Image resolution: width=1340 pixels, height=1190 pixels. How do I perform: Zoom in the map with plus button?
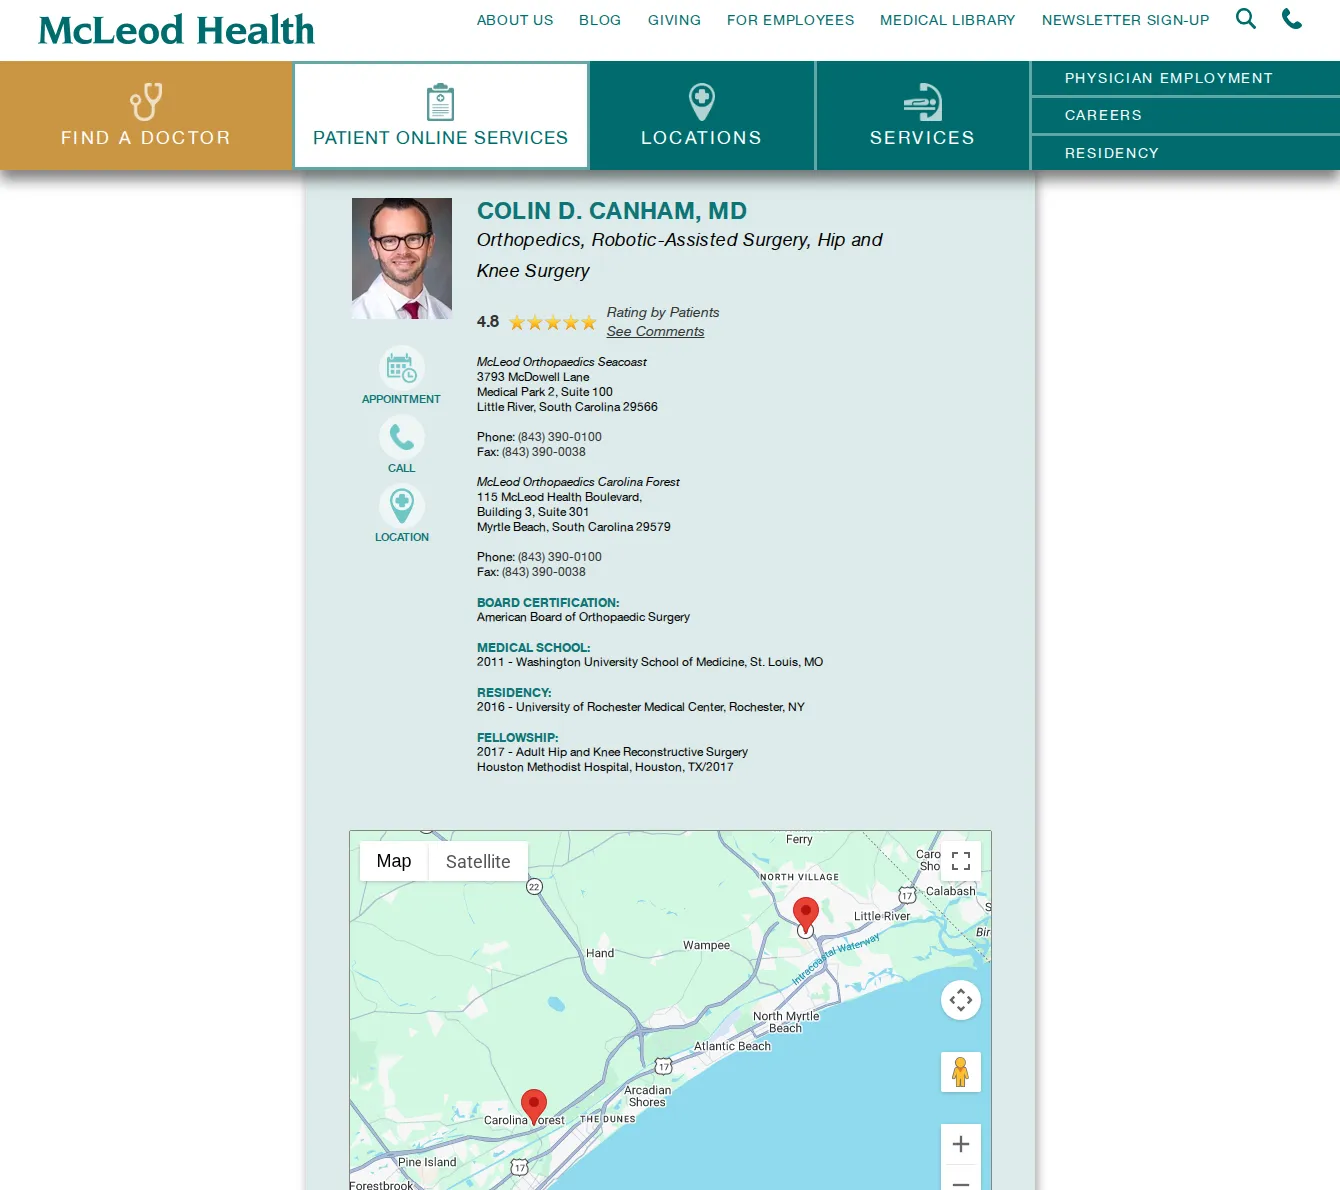pos(961,1144)
